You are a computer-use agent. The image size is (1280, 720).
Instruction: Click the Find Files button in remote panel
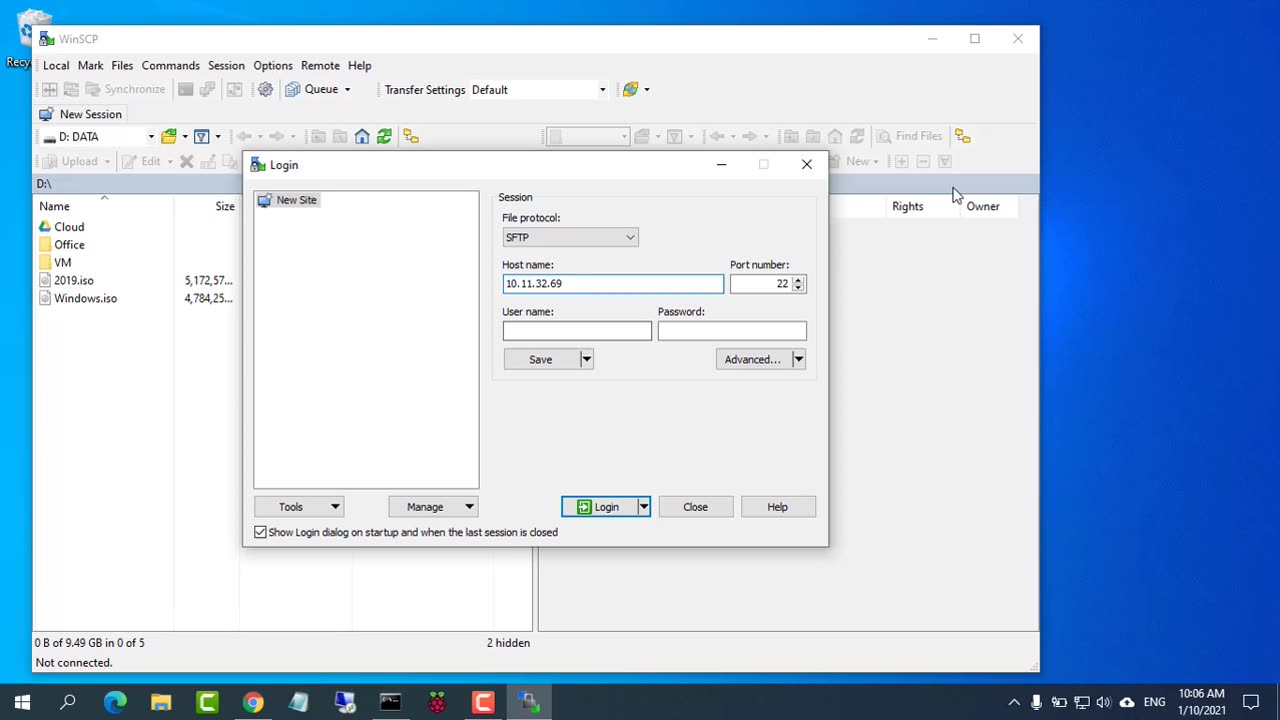(x=909, y=136)
